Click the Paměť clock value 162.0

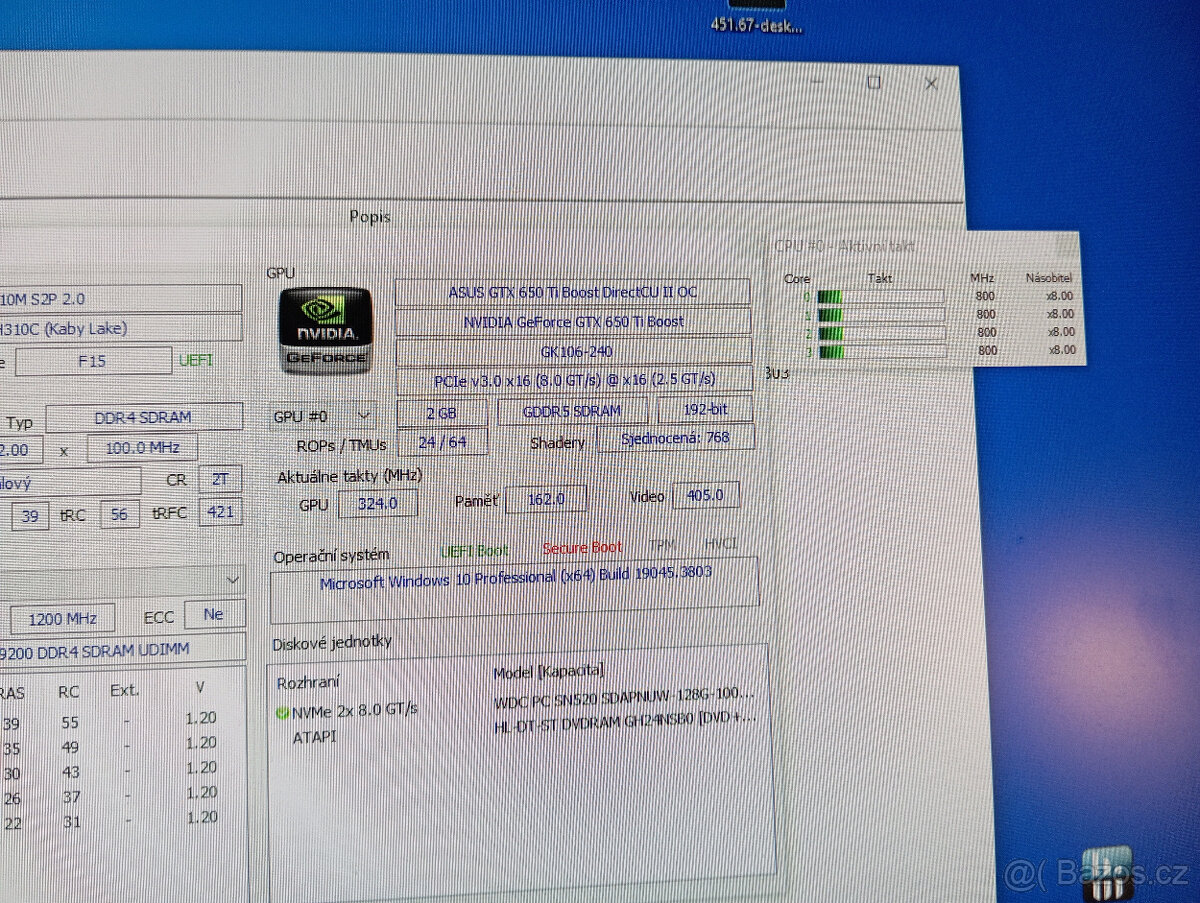coord(546,499)
